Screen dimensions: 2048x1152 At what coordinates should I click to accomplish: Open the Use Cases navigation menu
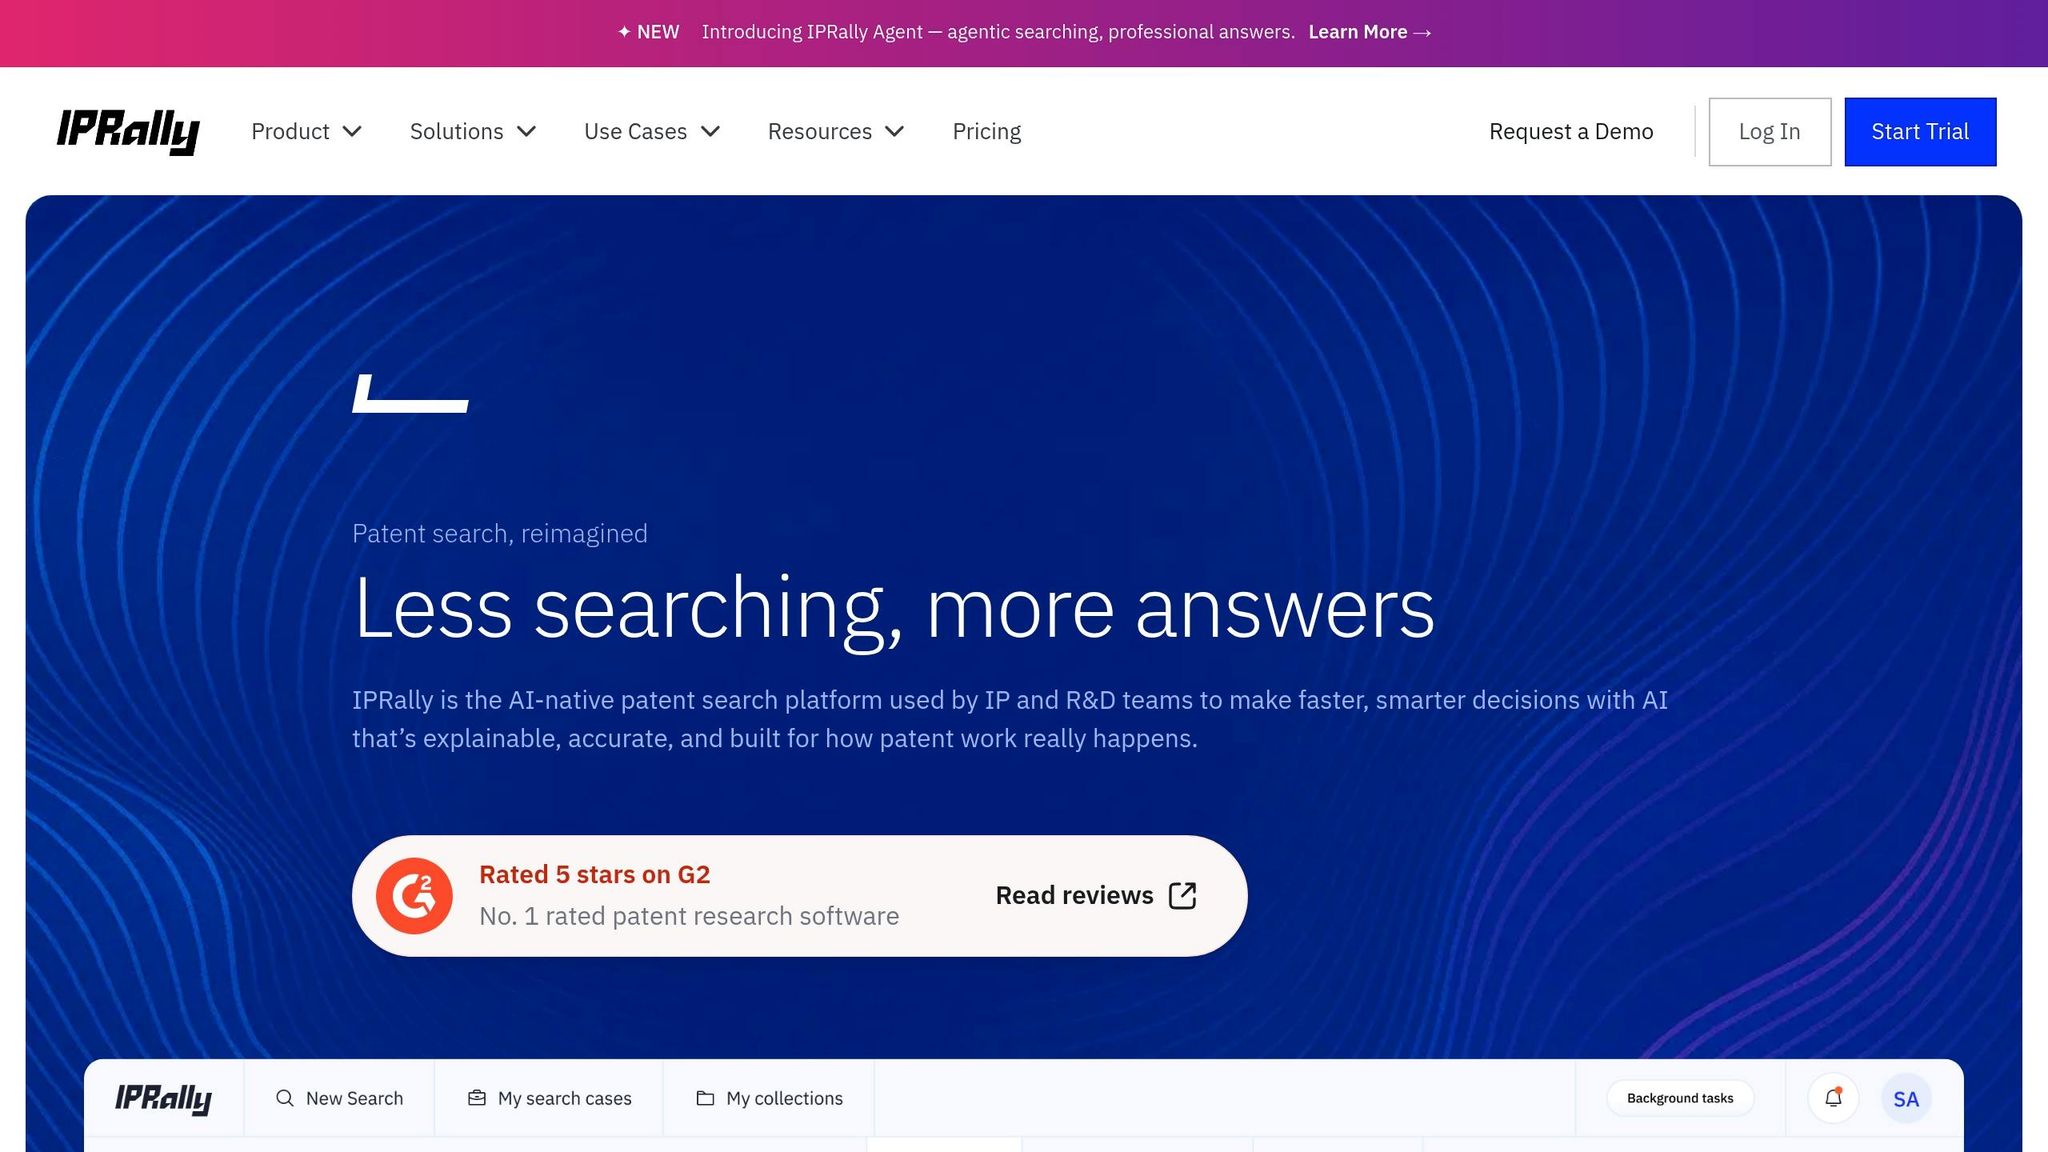[x=652, y=131]
